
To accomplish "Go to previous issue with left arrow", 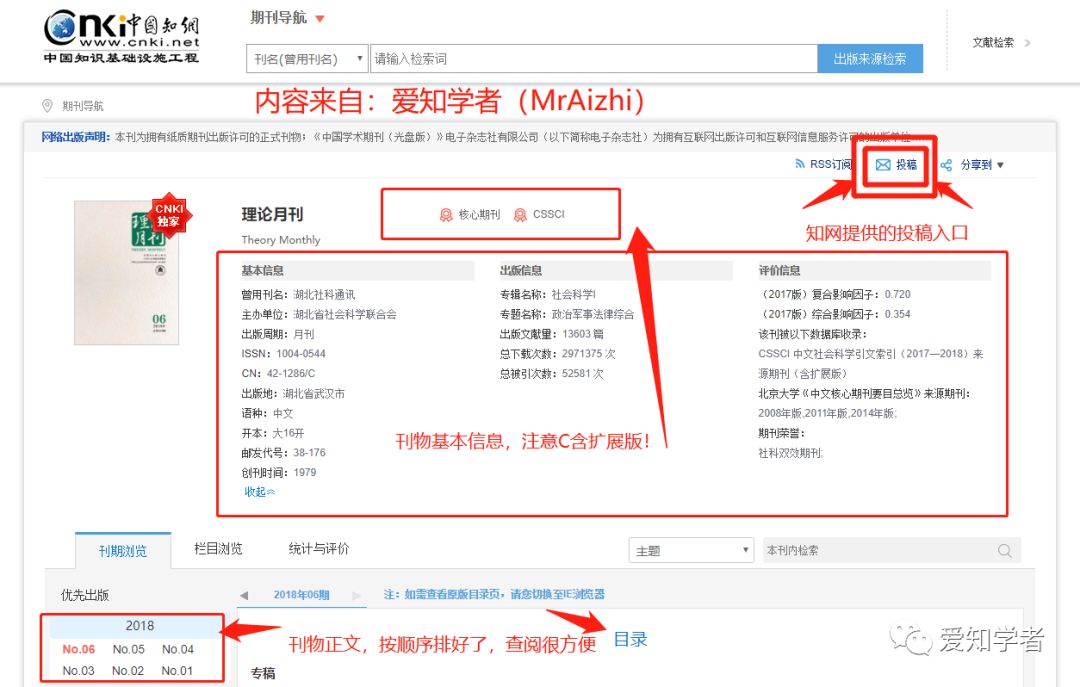I will point(243,595).
